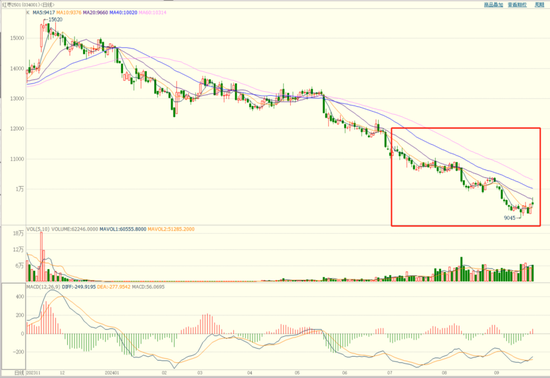The height and width of the screenshot is (378, 550).
Task: Click the orange MAVOL2:51285.2000 label
Action: coord(171,229)
